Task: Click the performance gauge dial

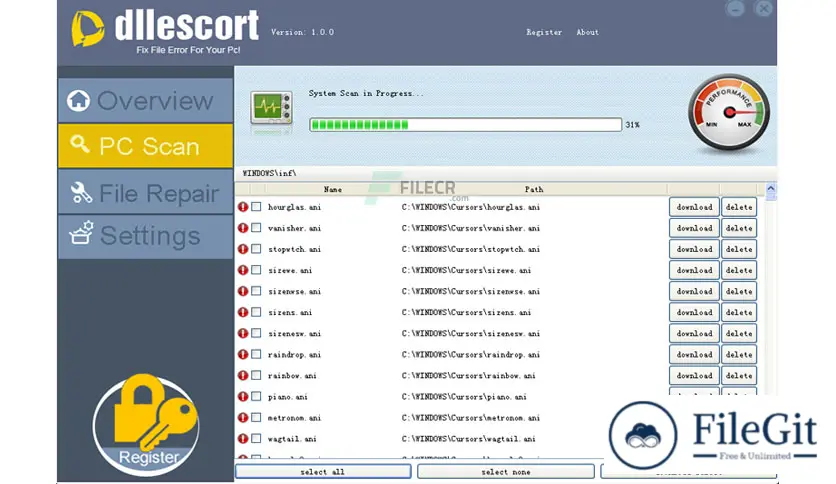Action: (728, 112)
